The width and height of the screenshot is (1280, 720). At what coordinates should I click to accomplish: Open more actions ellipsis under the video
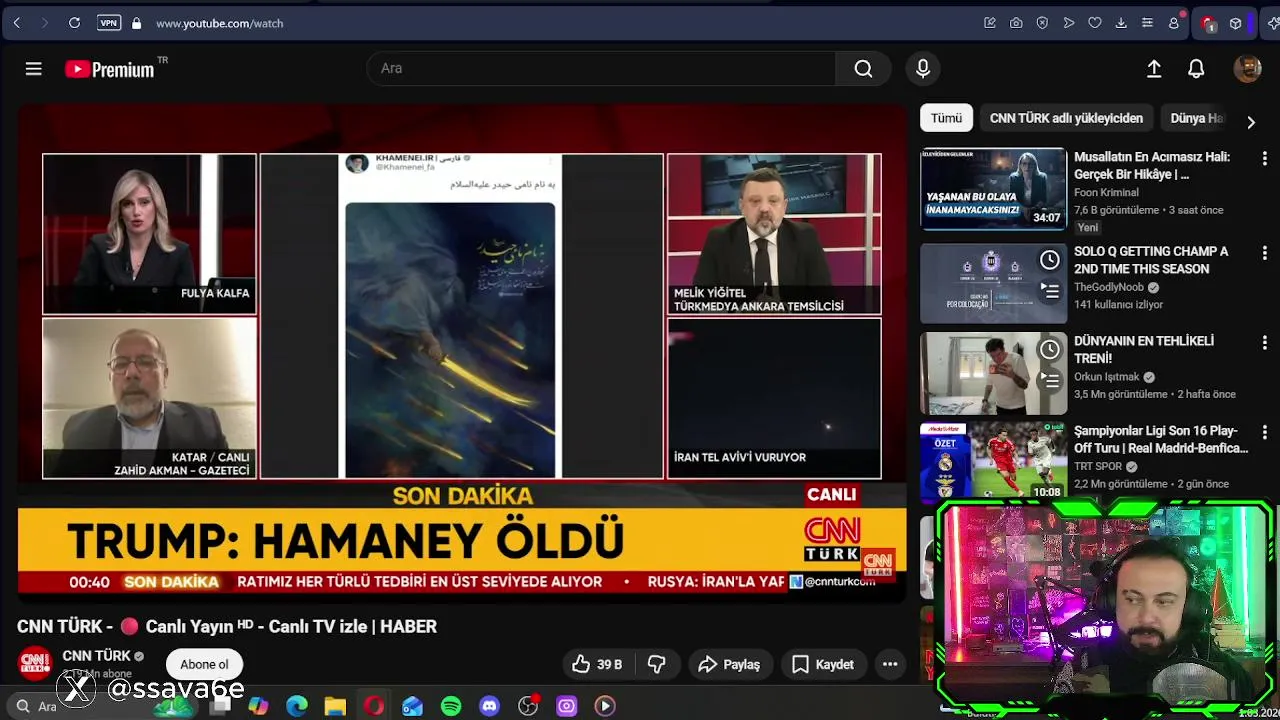[890, 664]
